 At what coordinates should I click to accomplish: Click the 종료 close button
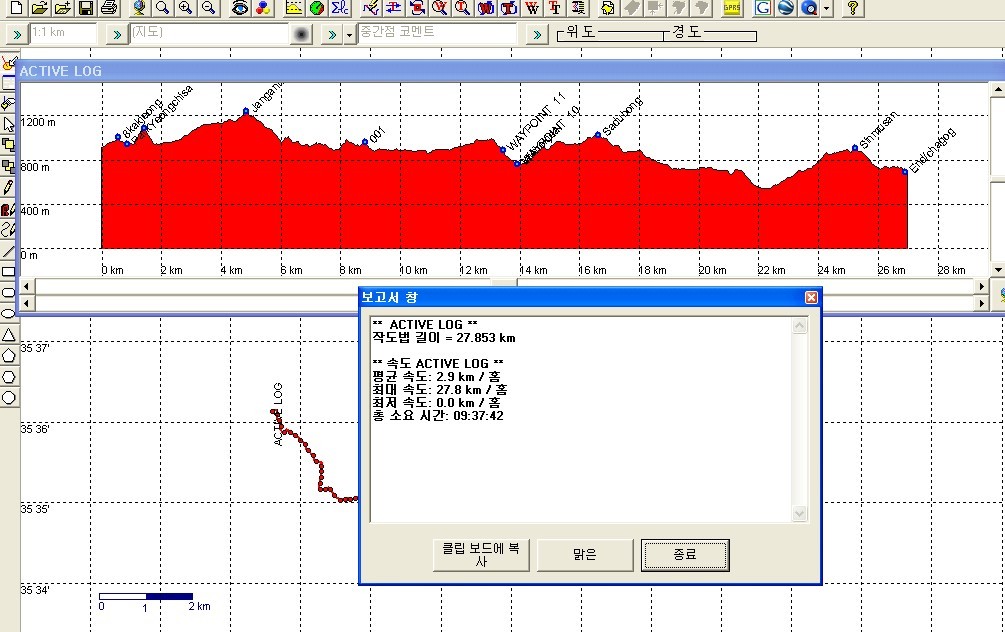[685, 555]
